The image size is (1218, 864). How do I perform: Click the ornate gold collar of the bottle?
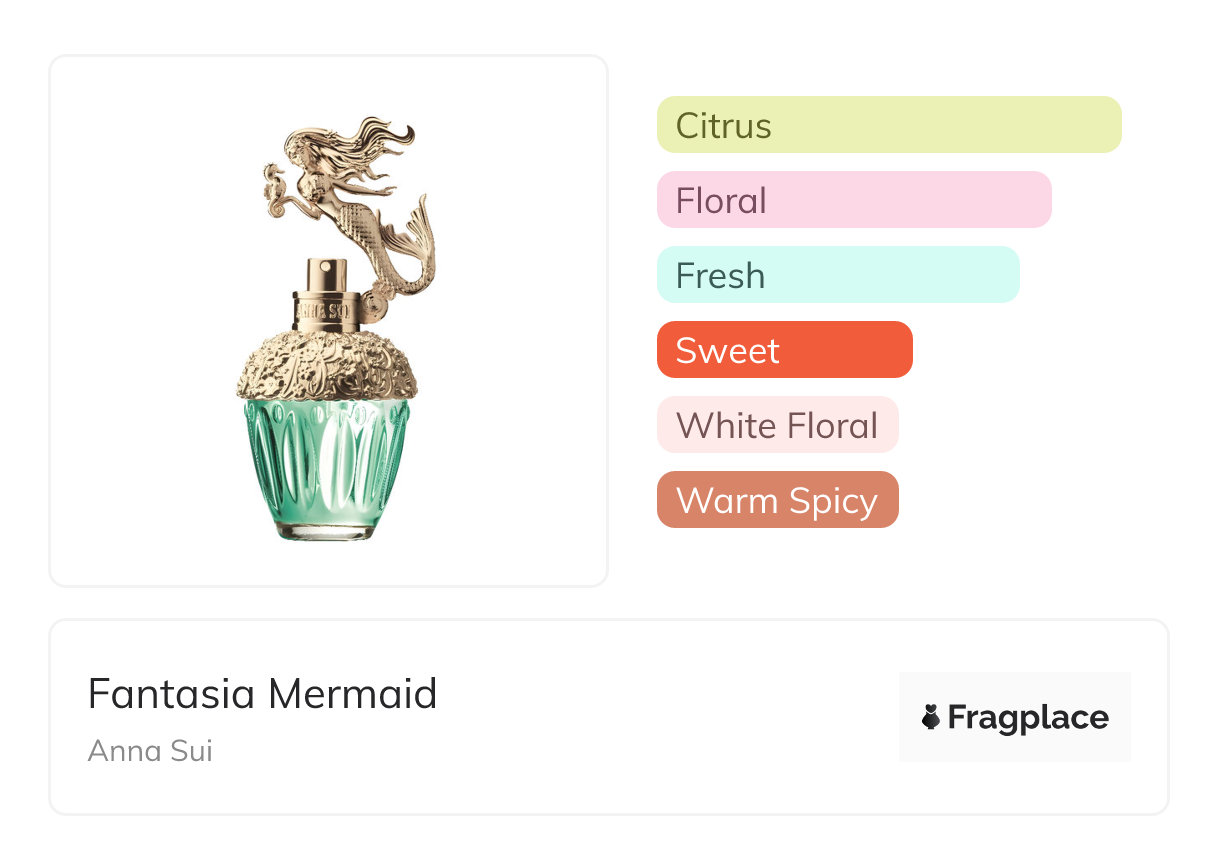pos(326,367)
